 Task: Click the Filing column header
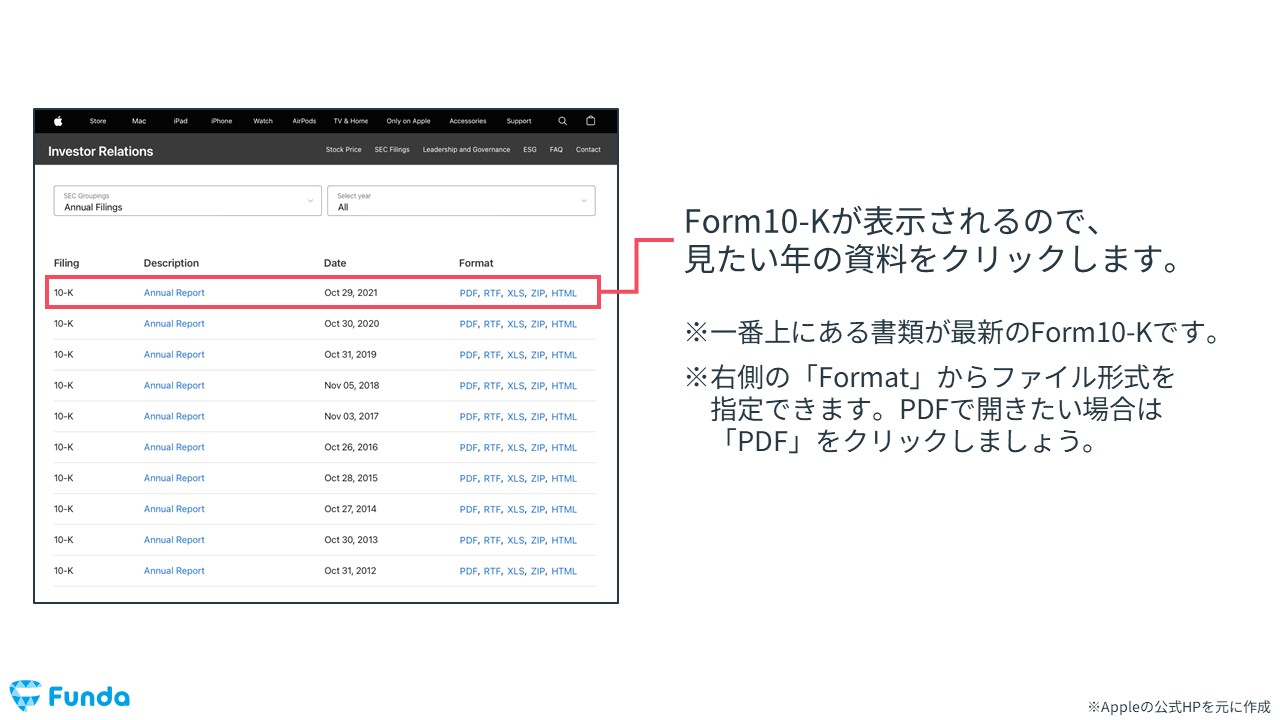tap(66, 263)
